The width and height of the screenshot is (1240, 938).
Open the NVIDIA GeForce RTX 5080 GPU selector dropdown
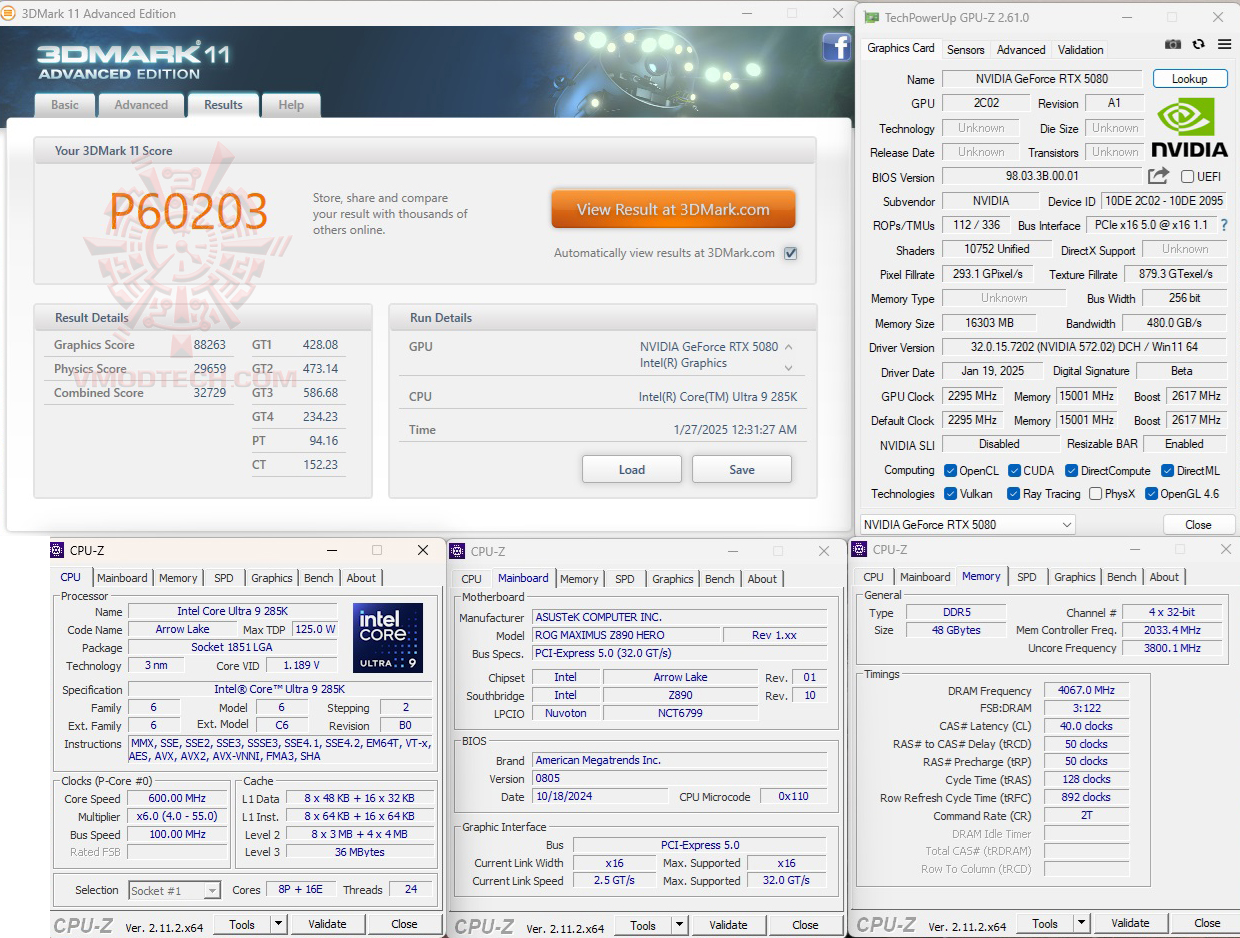(967, 524)
